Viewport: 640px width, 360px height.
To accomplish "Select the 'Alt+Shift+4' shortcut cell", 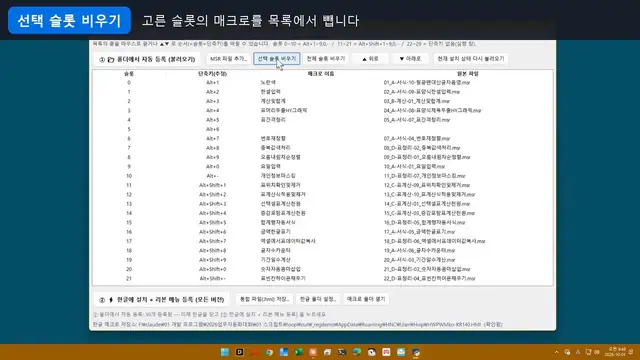I will pyautogui.click(x=212, y=213).
